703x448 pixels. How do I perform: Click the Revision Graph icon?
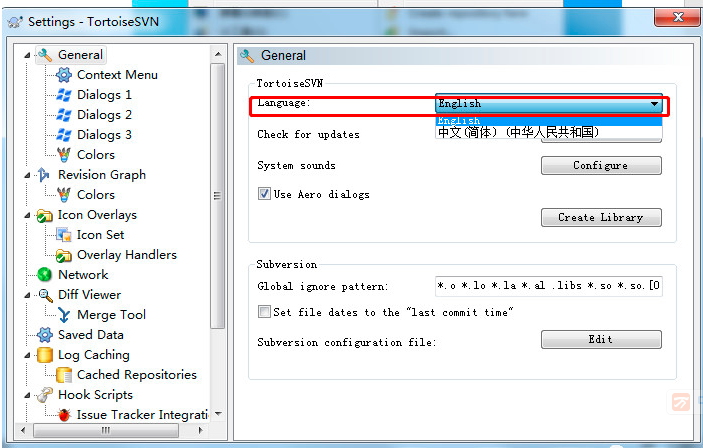[x=44, y=175]
